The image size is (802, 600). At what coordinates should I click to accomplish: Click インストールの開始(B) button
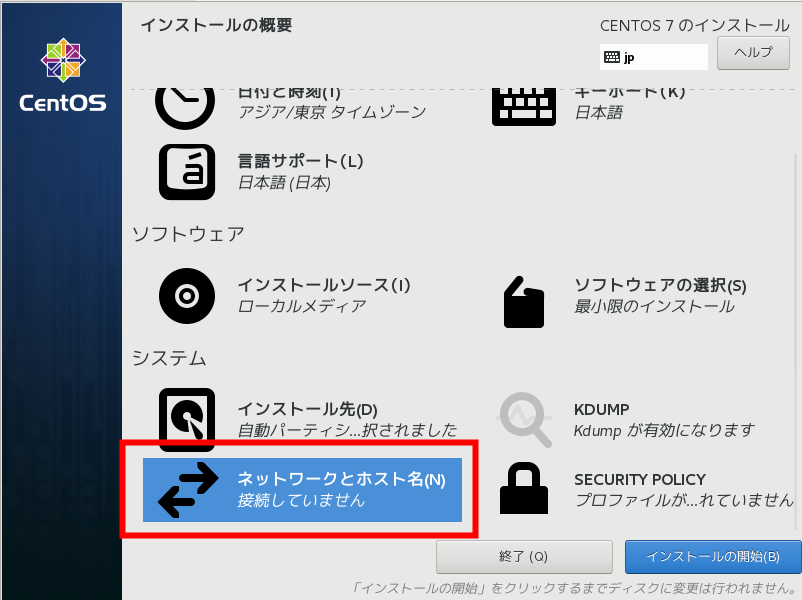pos(713,557)
